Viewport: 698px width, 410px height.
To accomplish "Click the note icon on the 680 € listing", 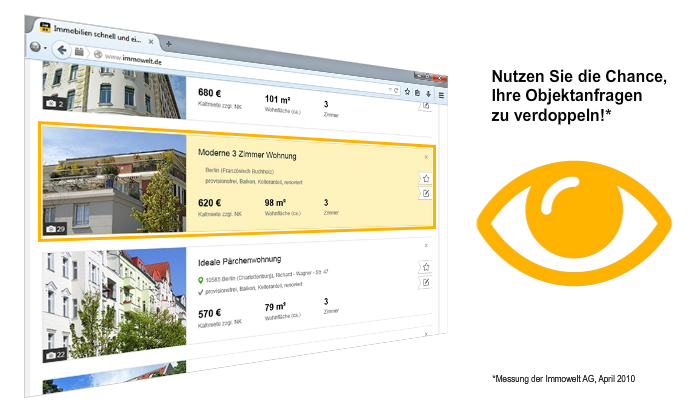I will coord(426,106).
